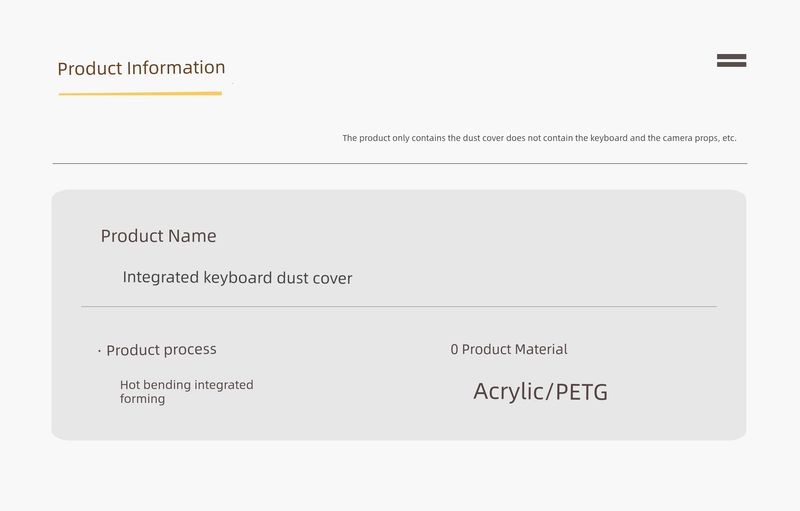Open the hamburger menu icon
This screenshot has width=800, height=511.
coord(731,60)
